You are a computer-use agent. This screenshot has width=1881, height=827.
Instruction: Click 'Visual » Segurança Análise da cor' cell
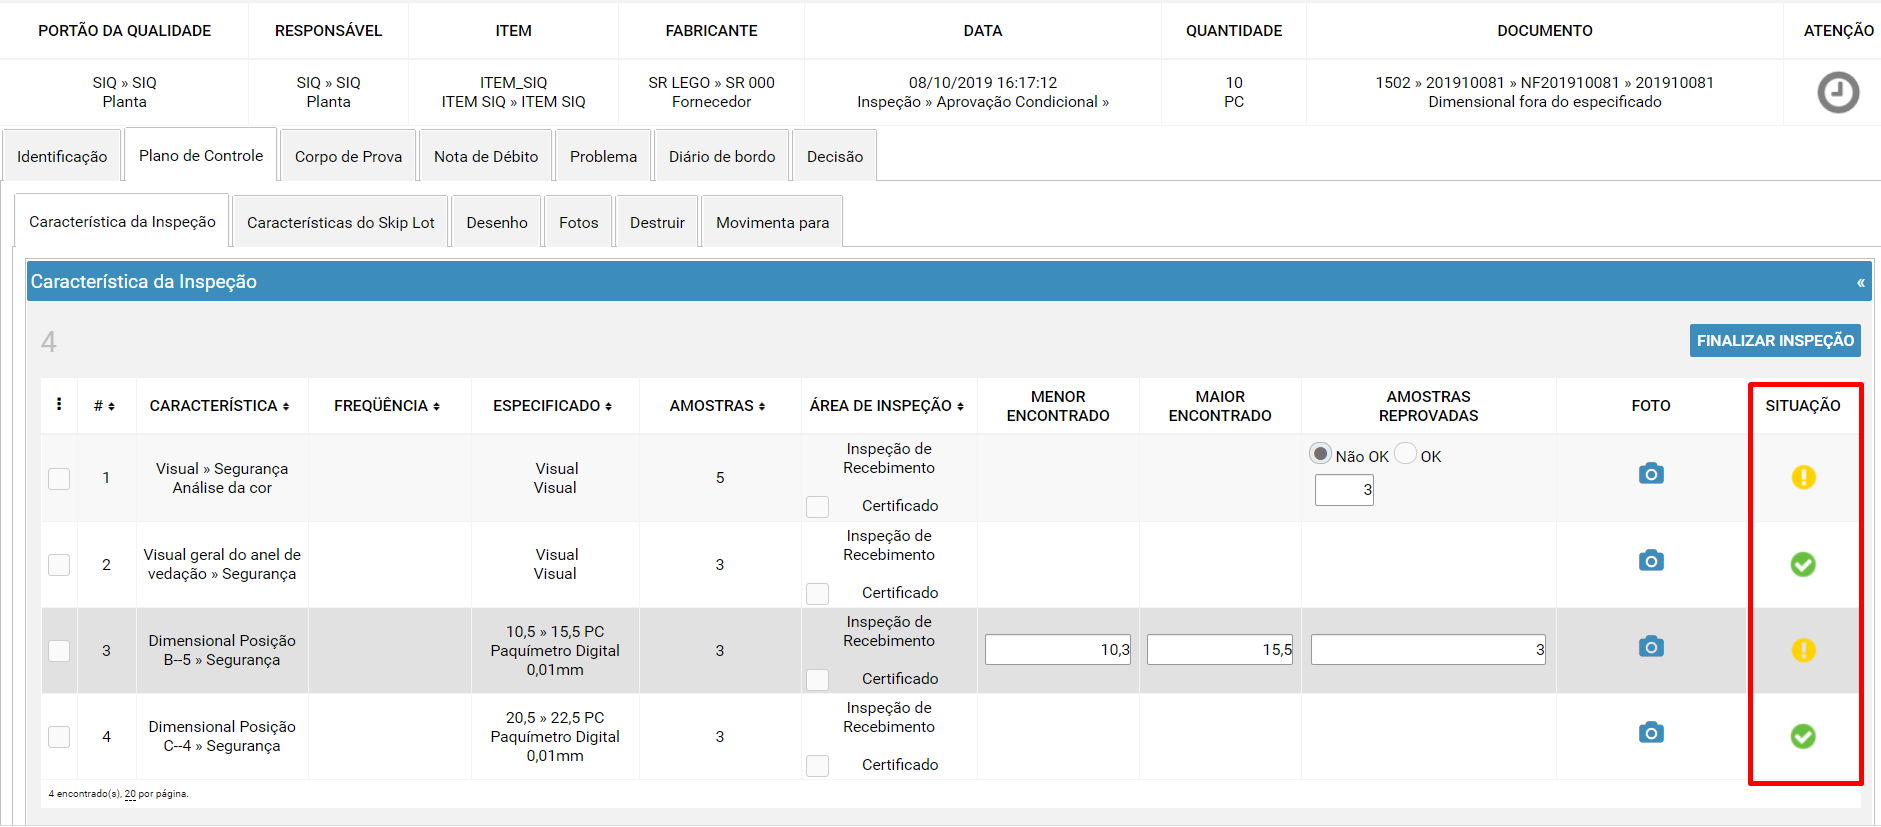pos(222,478)
